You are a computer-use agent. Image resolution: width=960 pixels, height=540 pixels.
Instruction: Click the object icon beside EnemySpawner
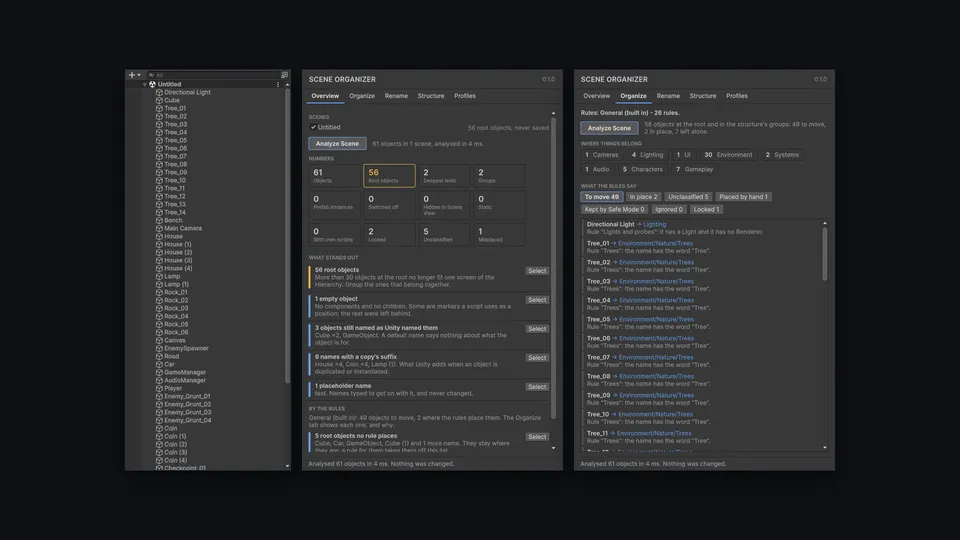point(159,348)
